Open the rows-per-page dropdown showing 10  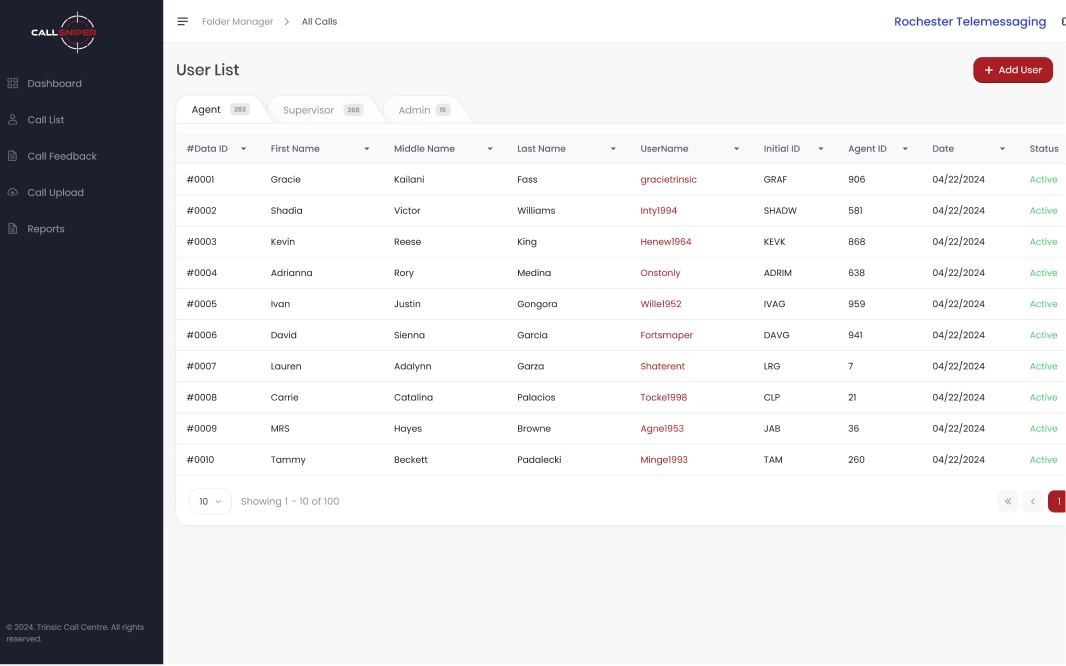pyautogui.click(x=210, y=502)
